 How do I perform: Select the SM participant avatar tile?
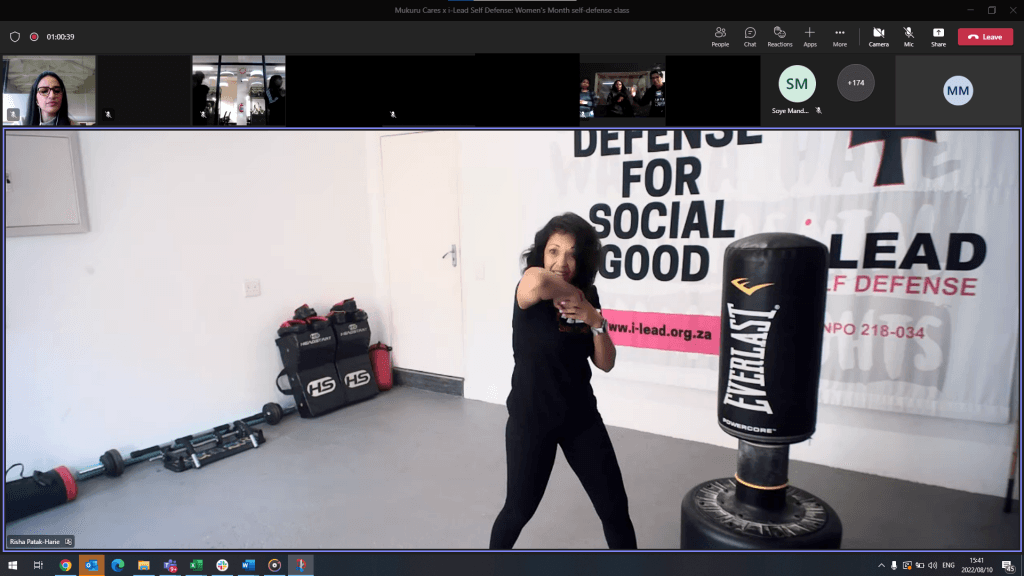click(797, 84)
